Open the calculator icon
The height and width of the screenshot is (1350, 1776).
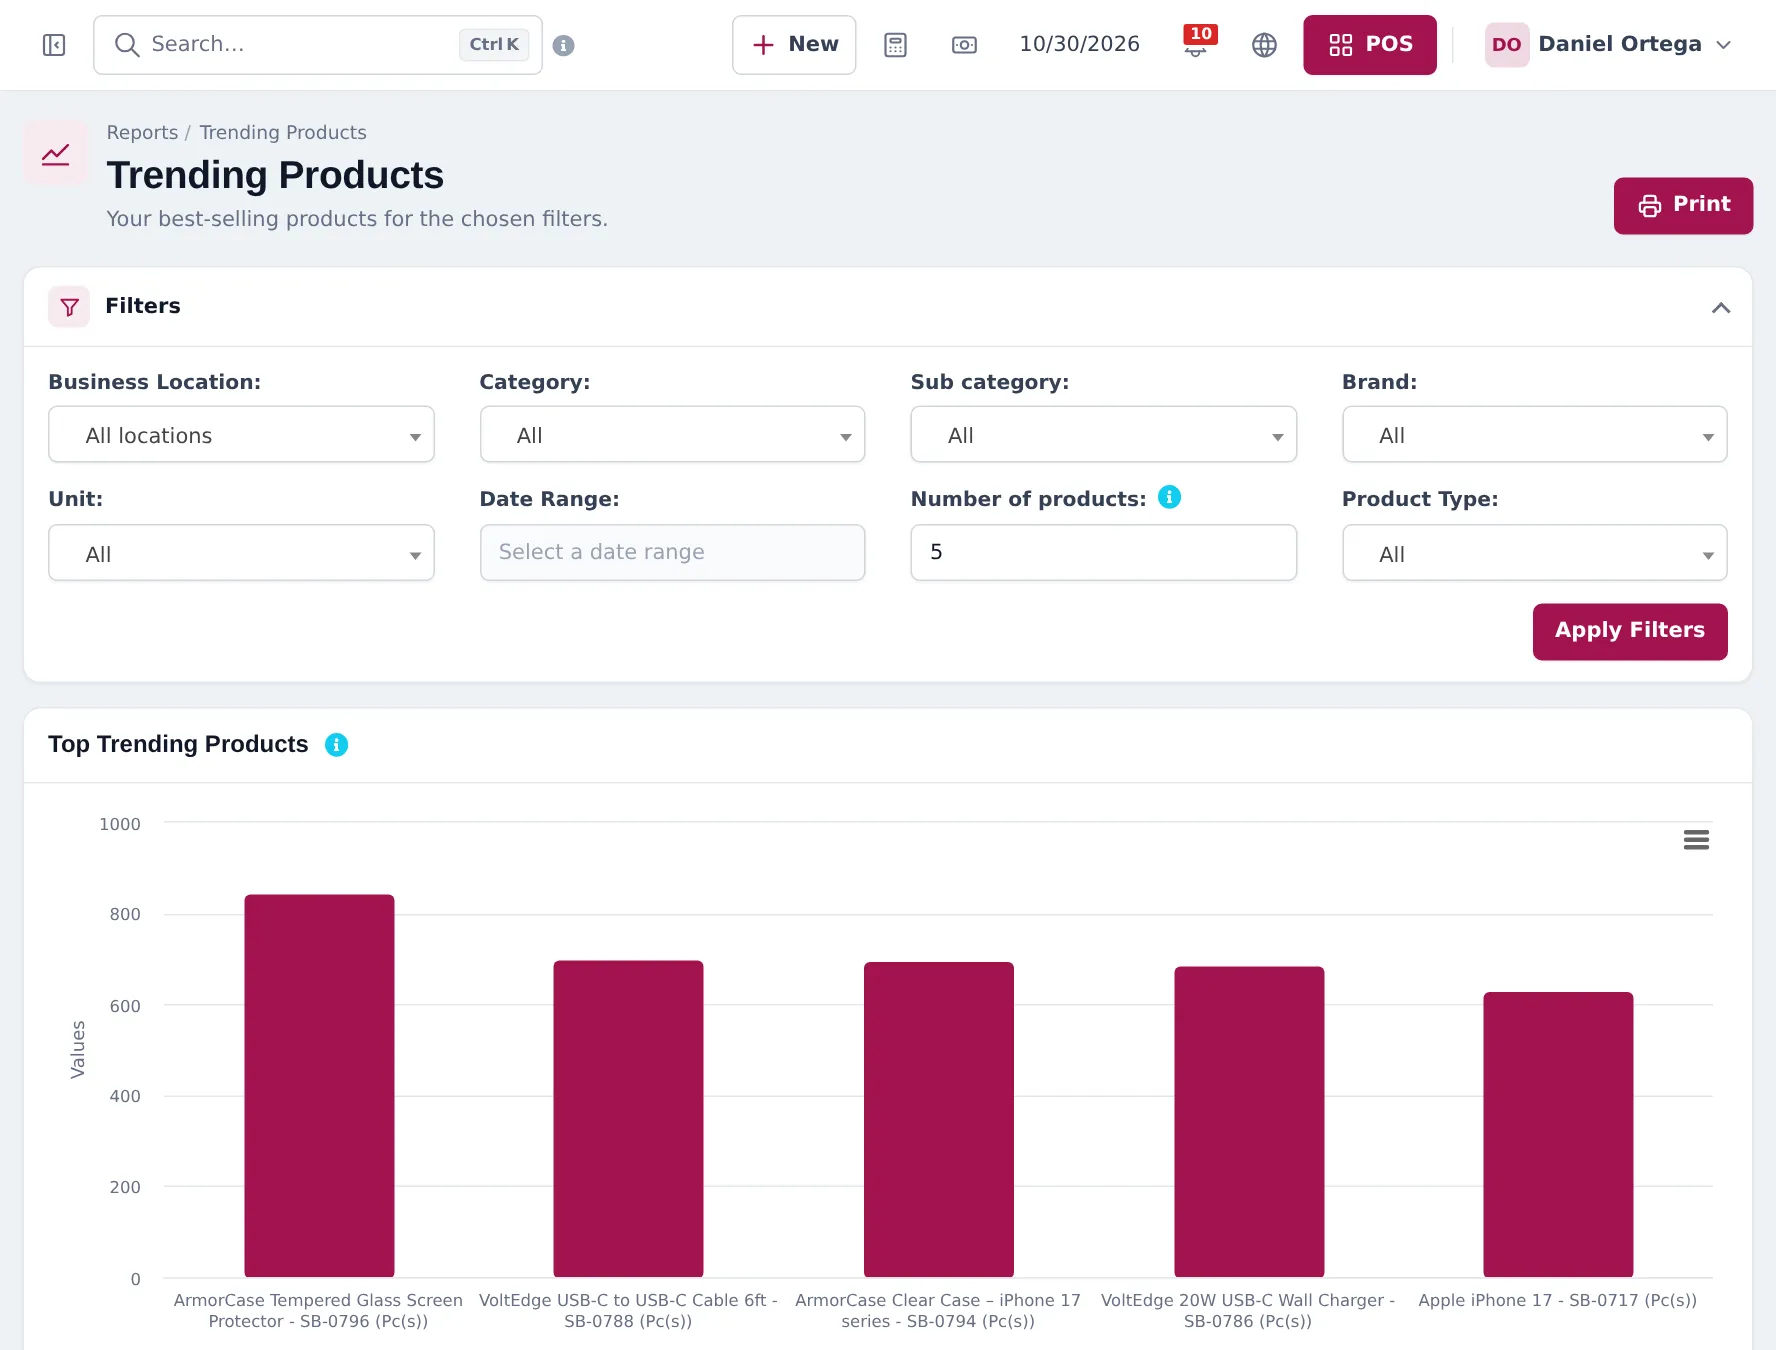(x=895, y=45)
